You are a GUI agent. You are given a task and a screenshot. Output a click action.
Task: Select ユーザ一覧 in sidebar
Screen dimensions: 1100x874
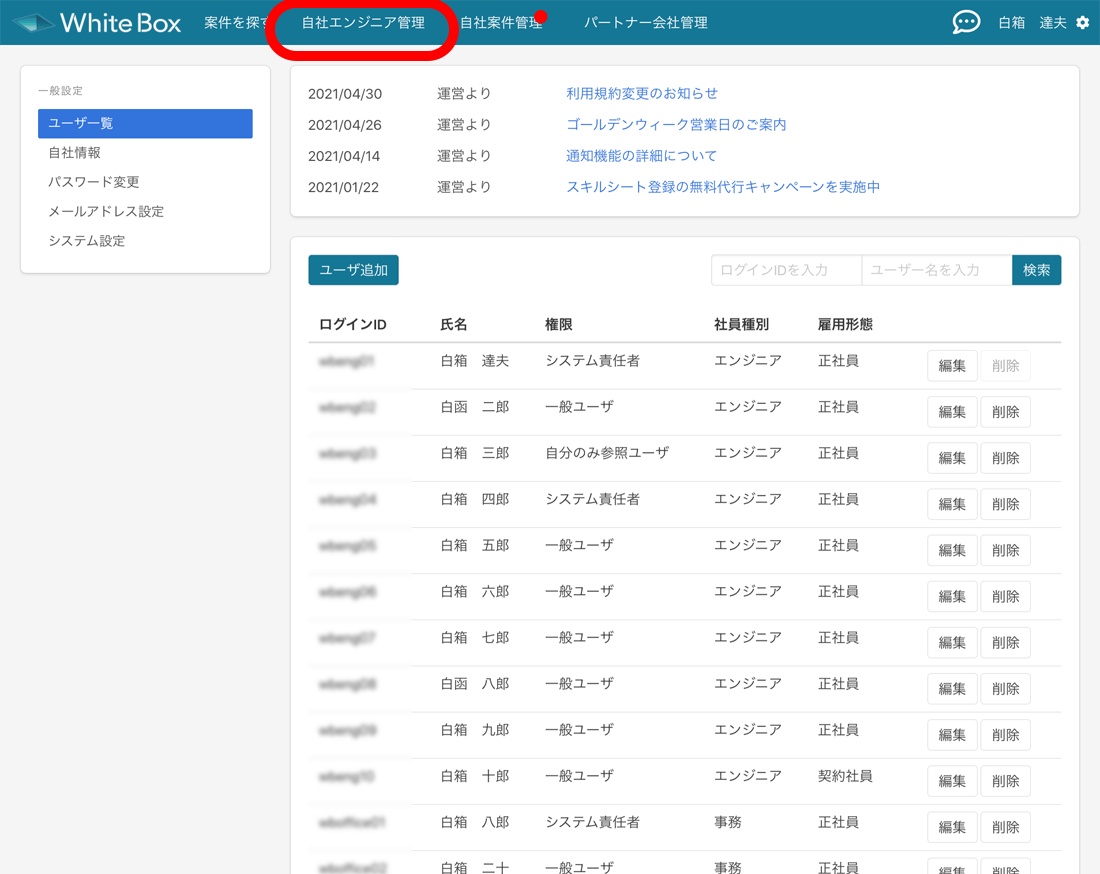click(x=145, y=123)
